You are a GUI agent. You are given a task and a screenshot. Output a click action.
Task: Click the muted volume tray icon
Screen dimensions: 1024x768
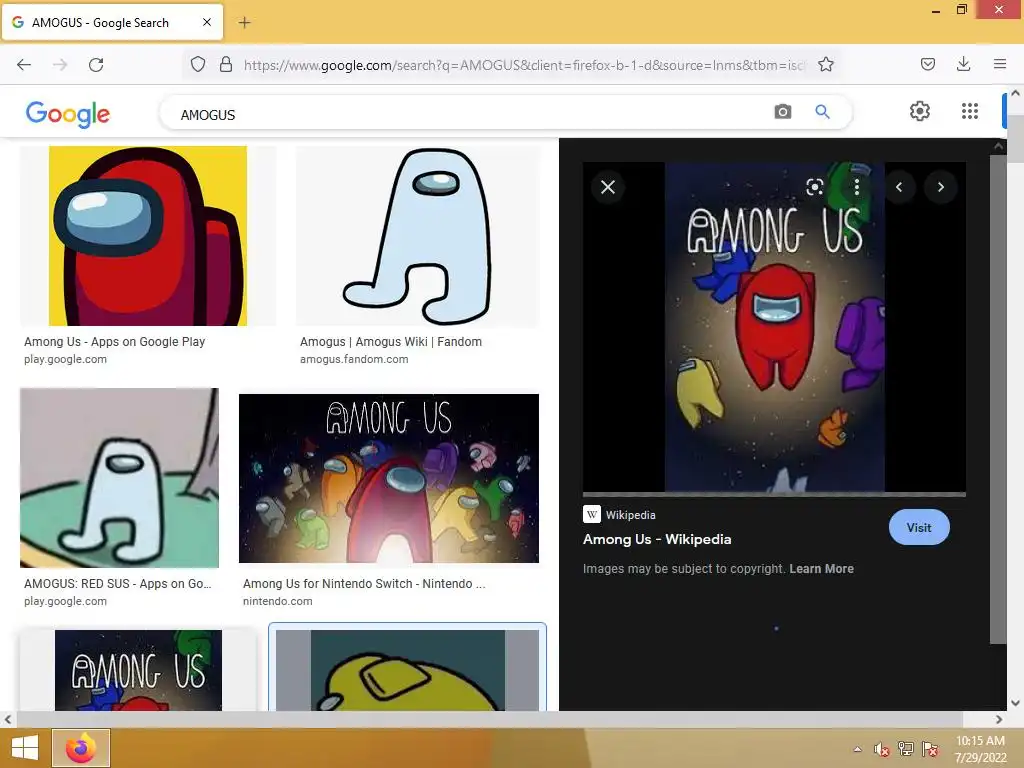tap(881, 749)
